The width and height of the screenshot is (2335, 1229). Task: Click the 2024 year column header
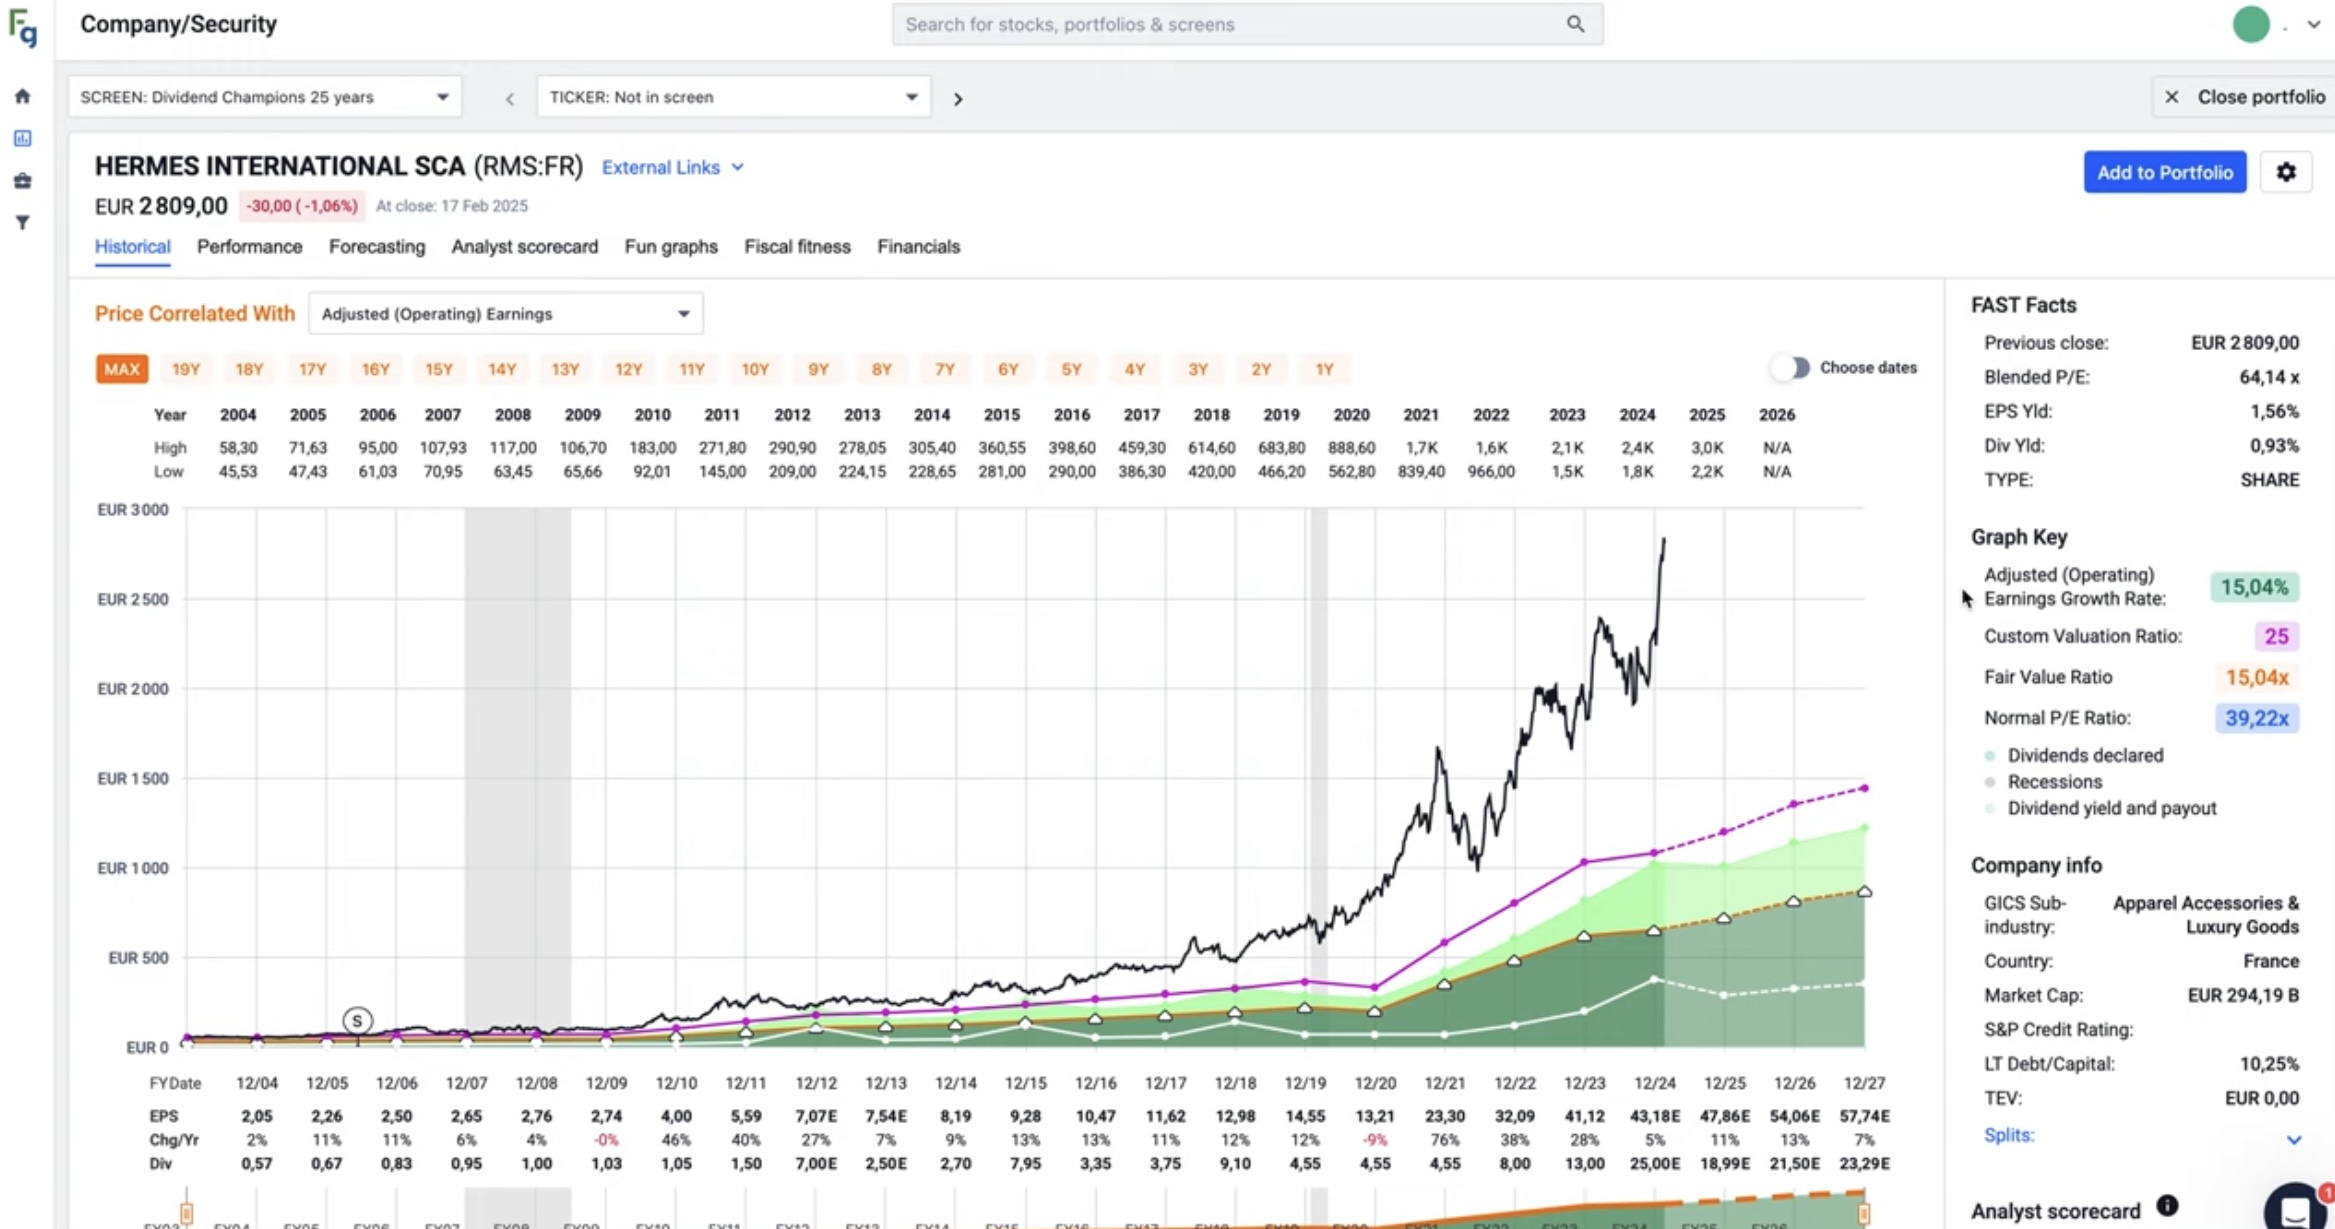point(1637,414)
